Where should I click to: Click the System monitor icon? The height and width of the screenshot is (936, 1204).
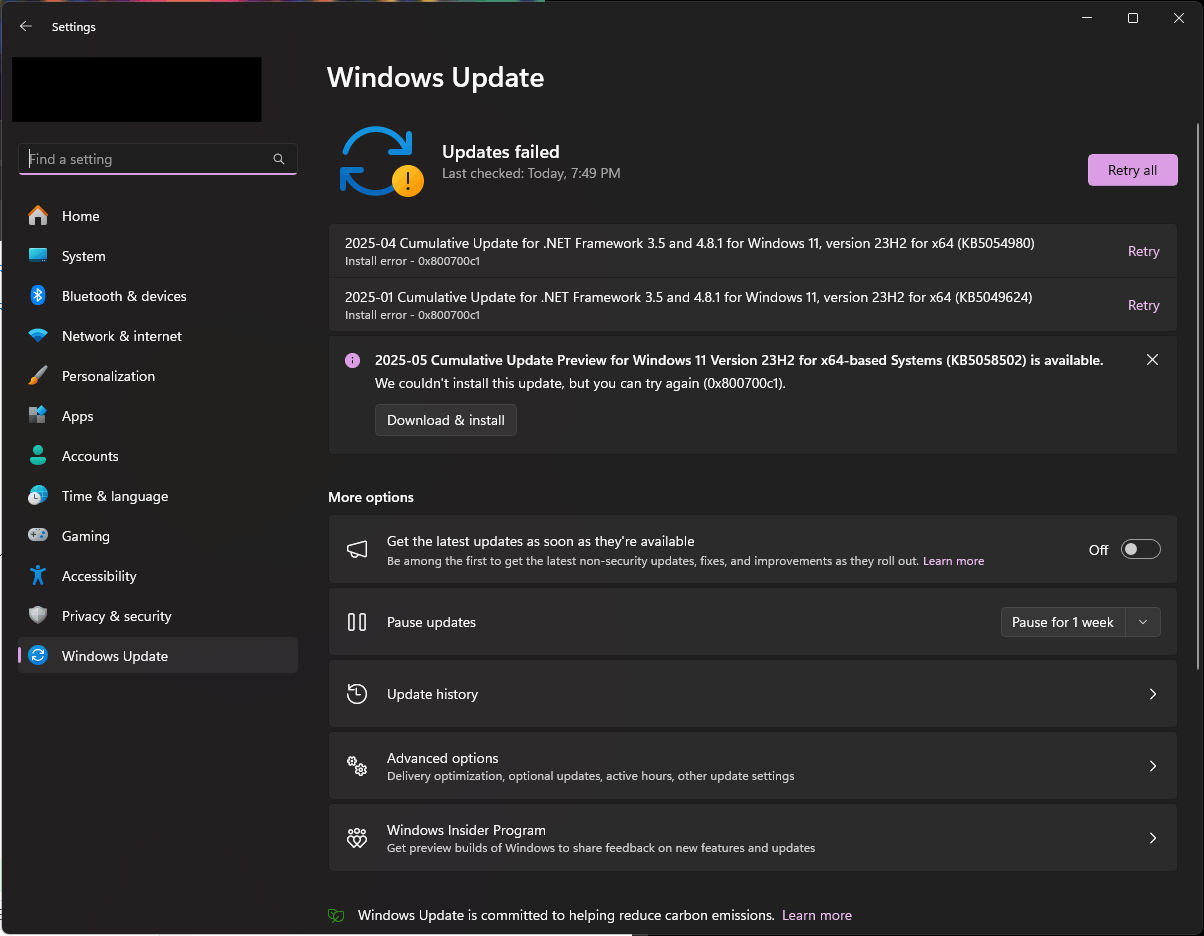(38, 256)
